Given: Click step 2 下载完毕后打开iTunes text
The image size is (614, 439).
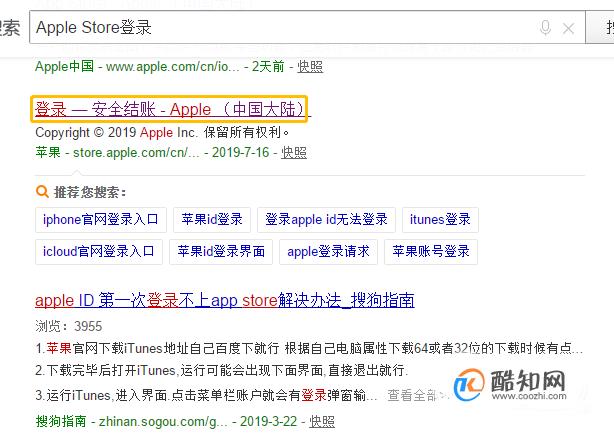Looking at the screenshot, I should click(222, 370).
